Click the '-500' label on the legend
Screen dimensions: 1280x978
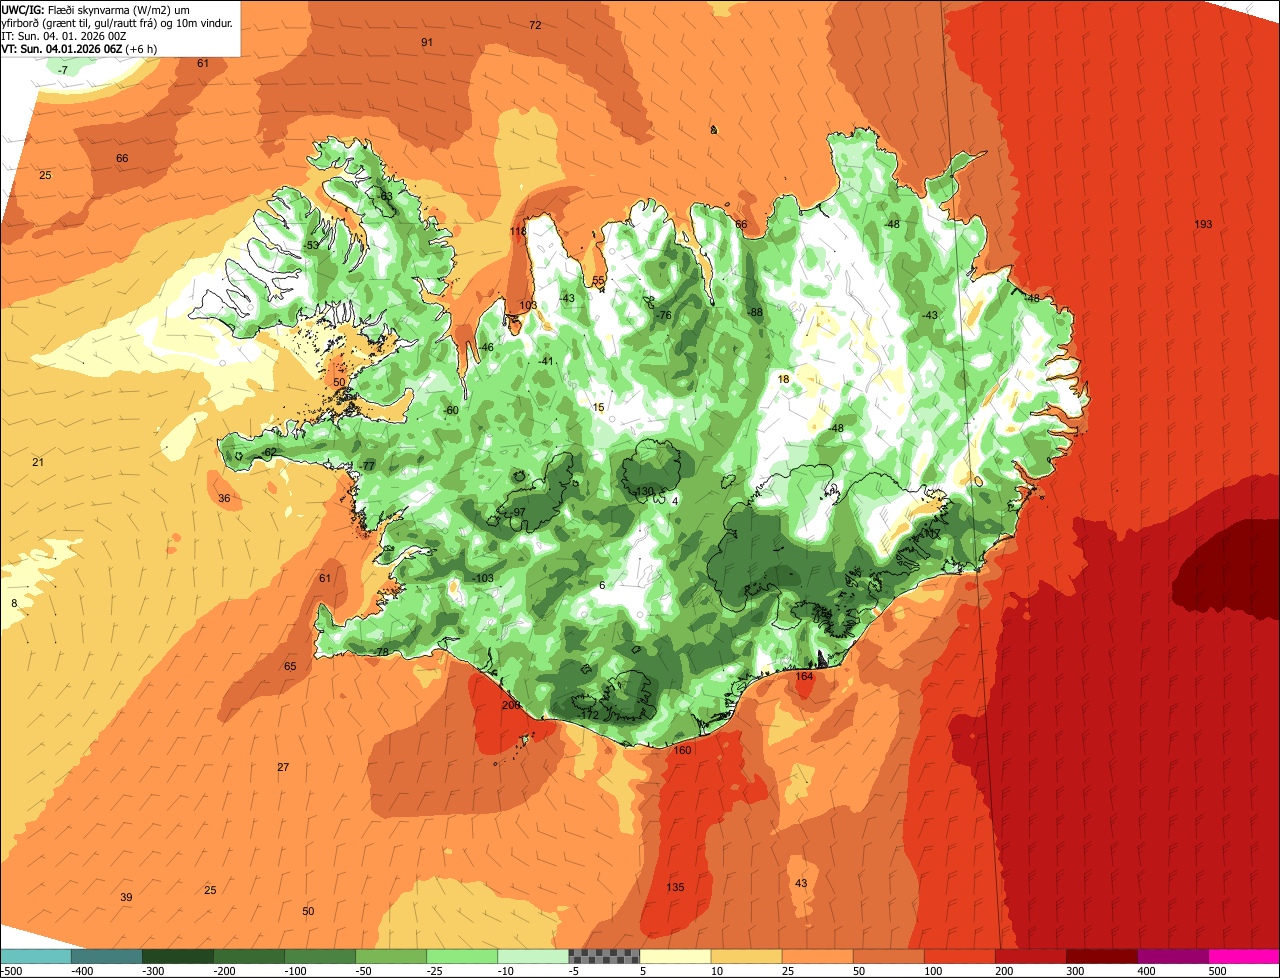pos(11,971)
